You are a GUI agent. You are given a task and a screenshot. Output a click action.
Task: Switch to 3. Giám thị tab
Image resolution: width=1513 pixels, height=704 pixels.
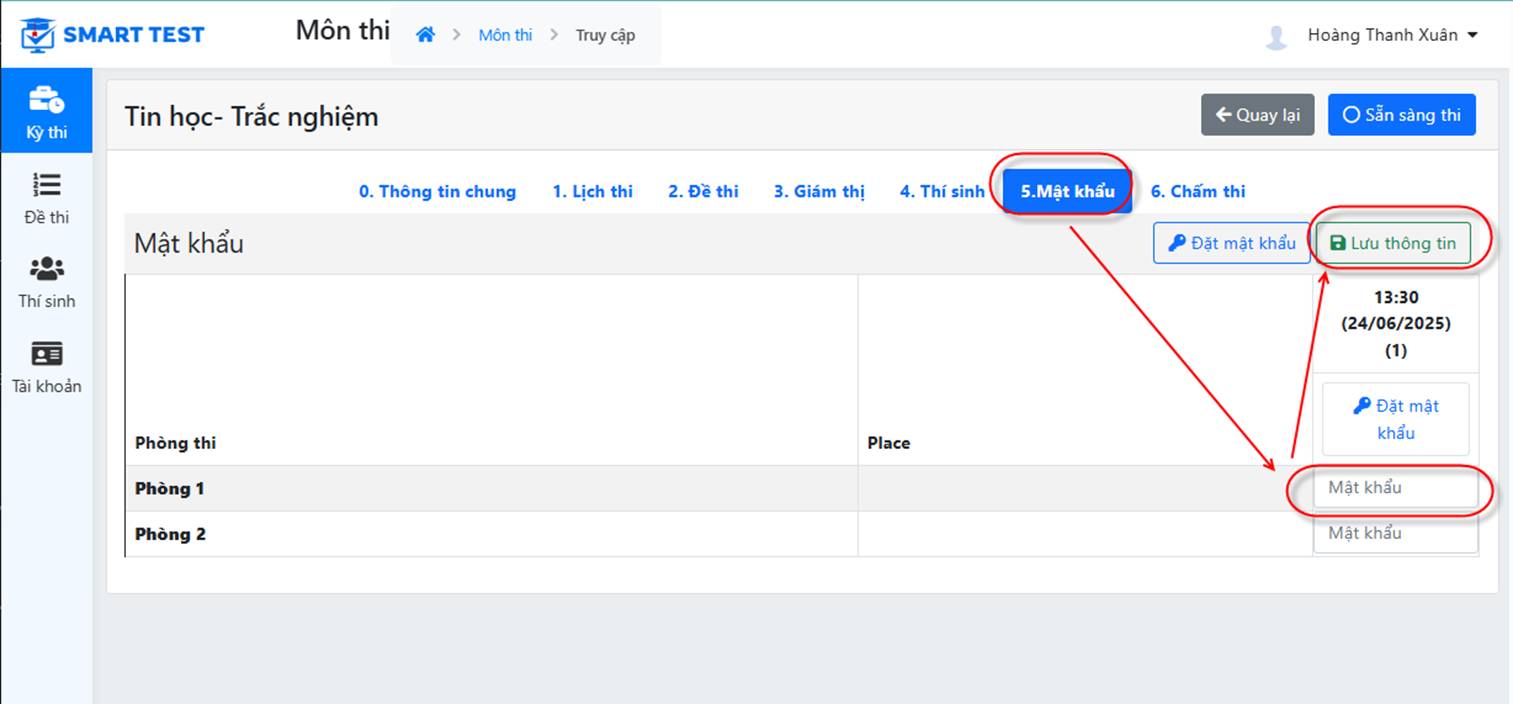819,191
